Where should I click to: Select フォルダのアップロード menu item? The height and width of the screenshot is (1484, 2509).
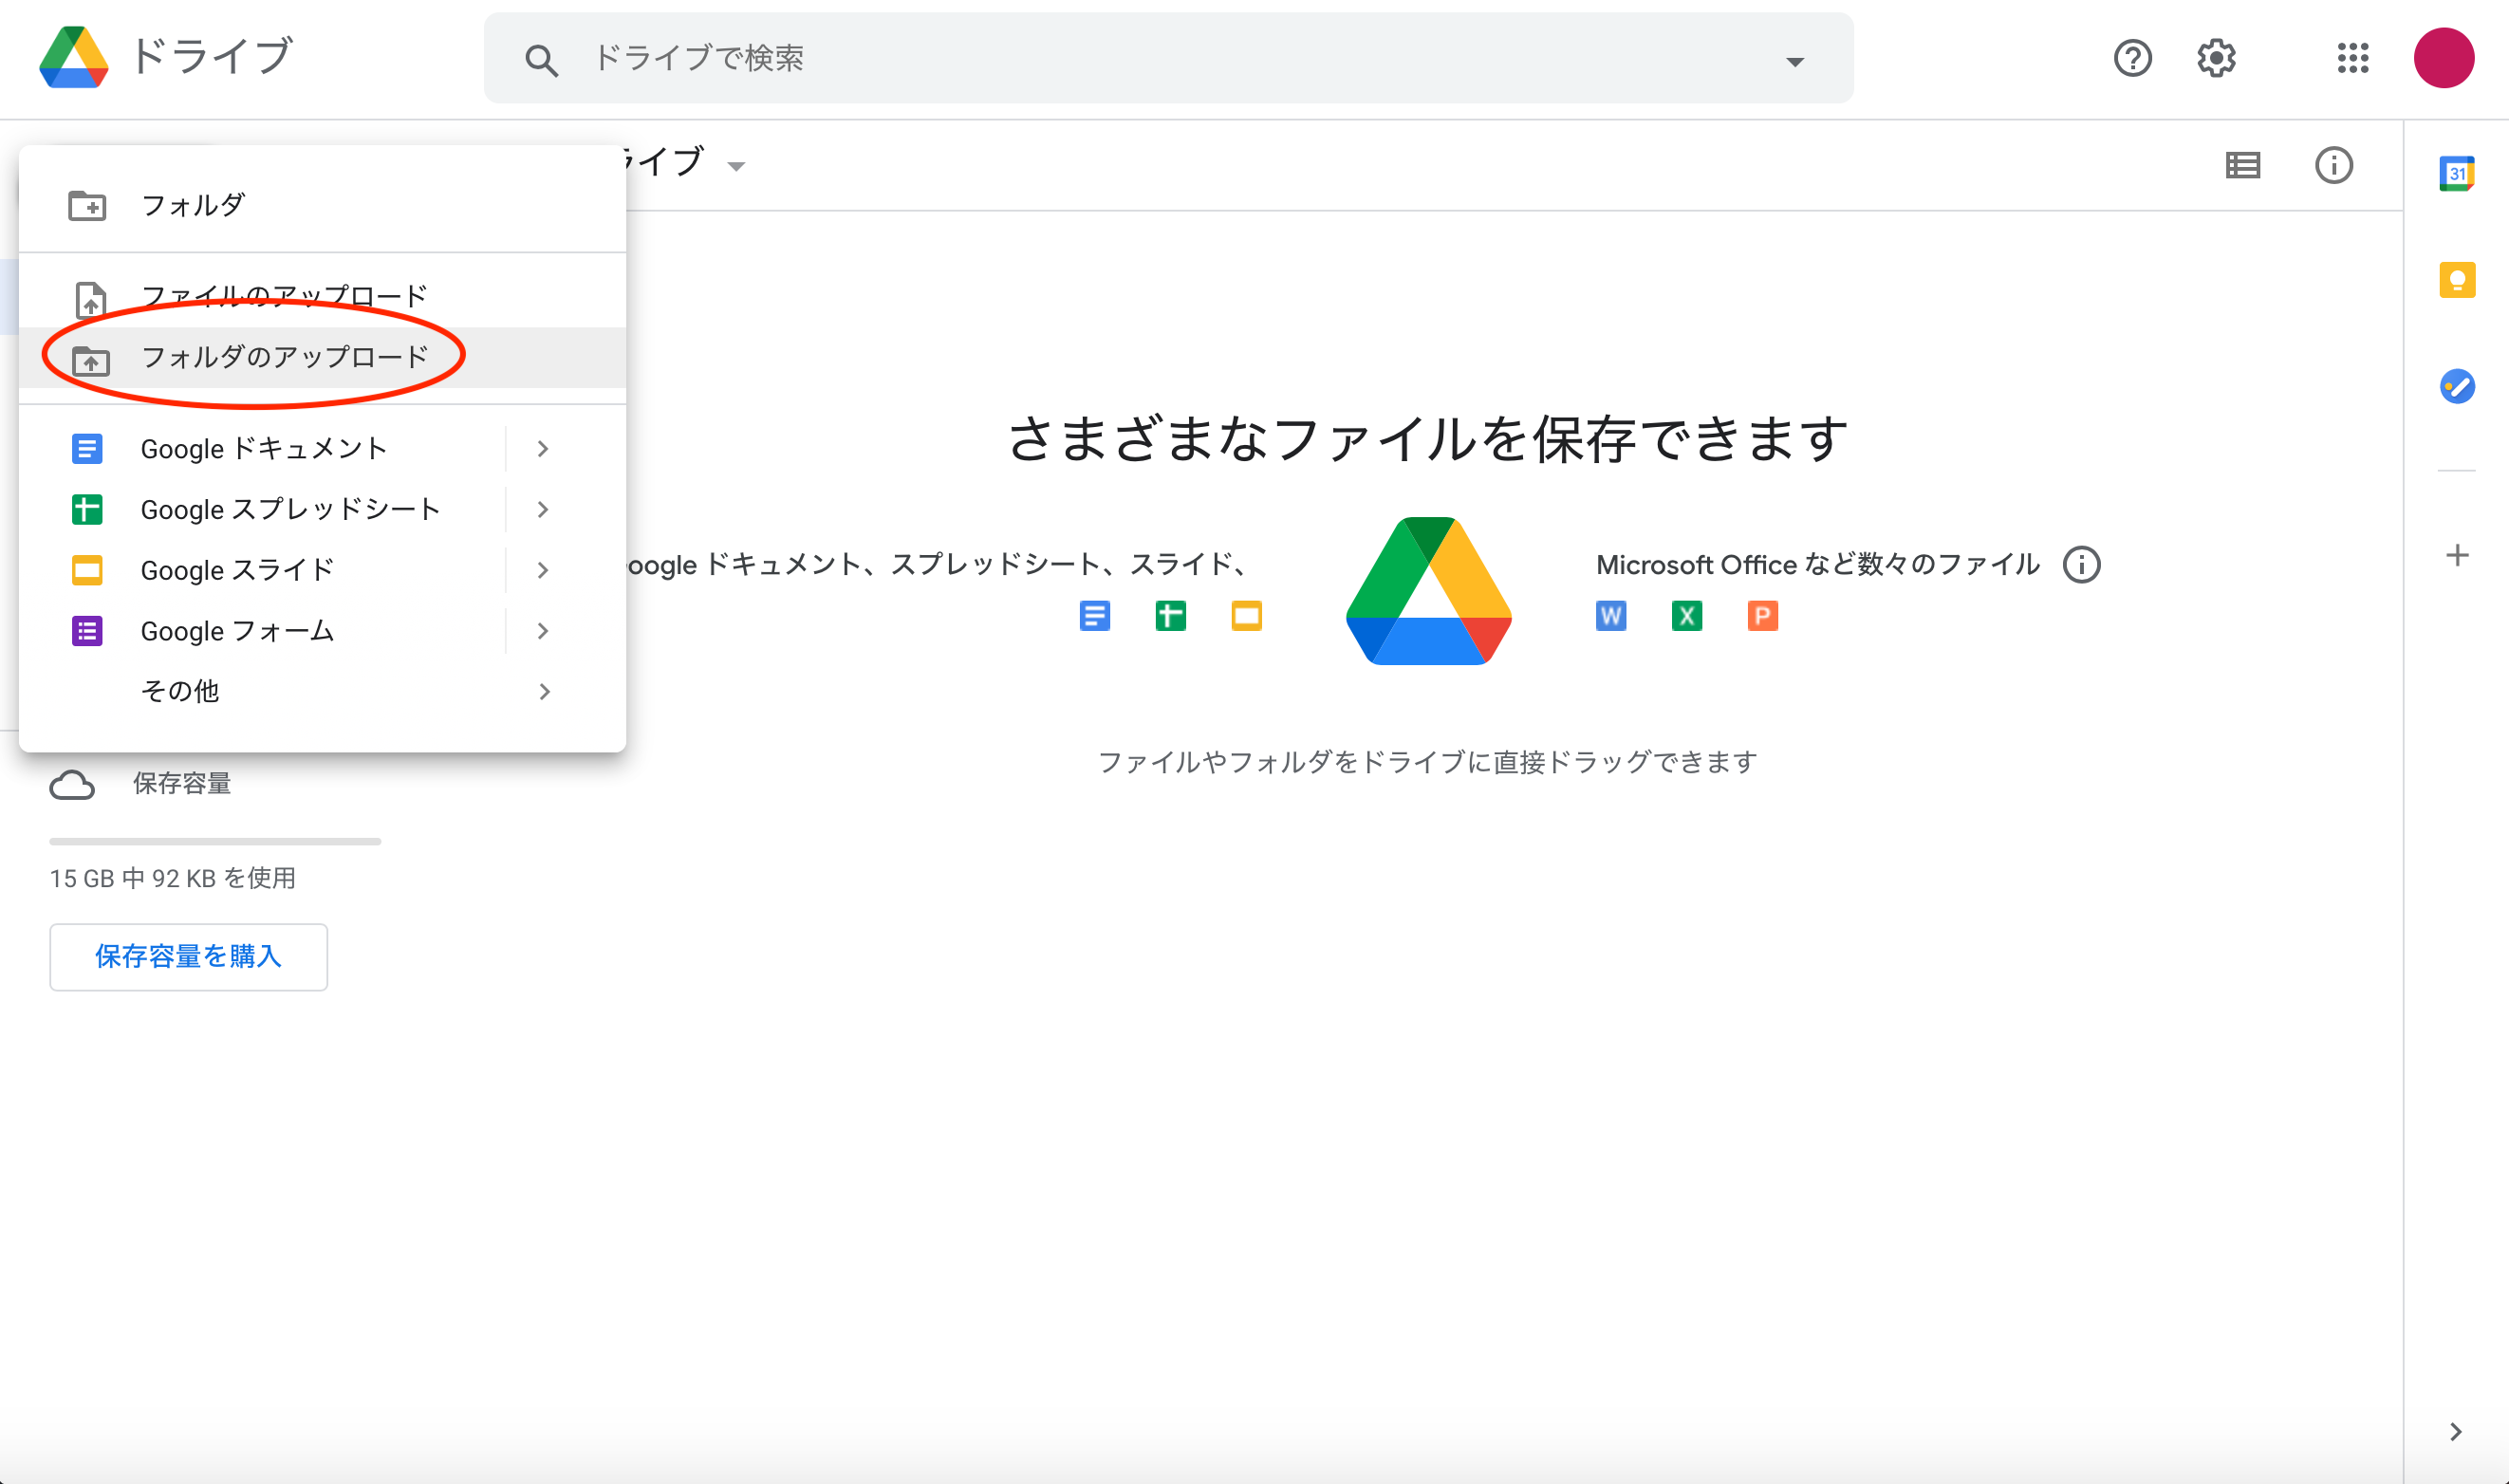pyautogui.click(x=322, y=358)
